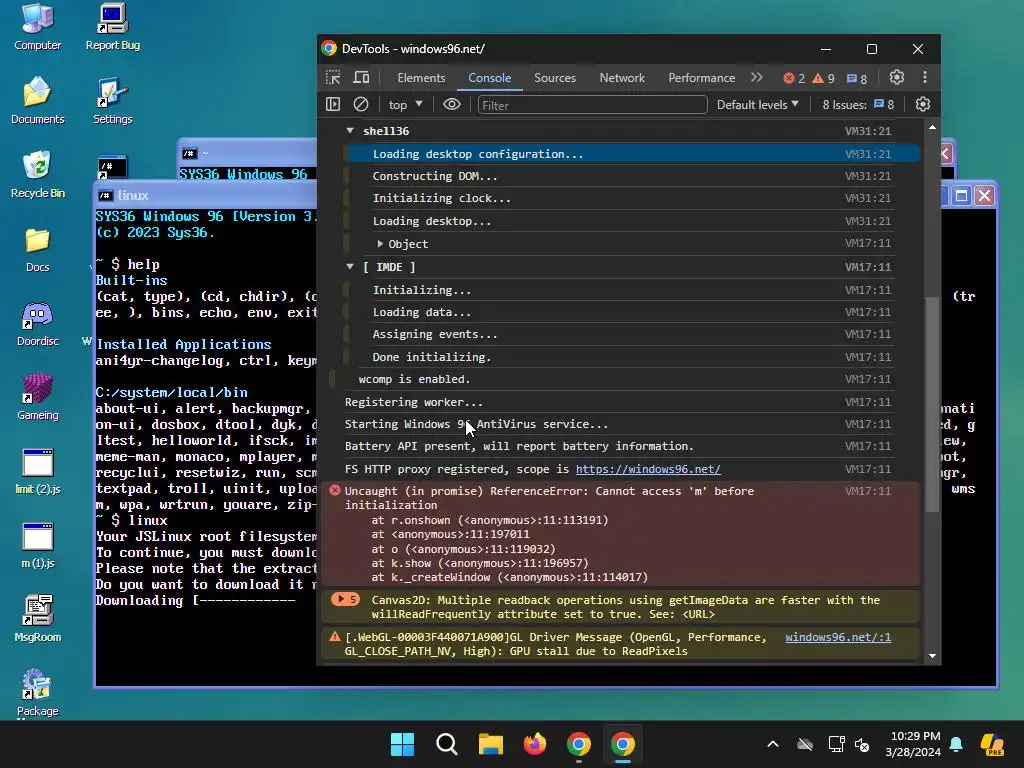
Task: Switch to the Network tab
Action: point(622,78)
